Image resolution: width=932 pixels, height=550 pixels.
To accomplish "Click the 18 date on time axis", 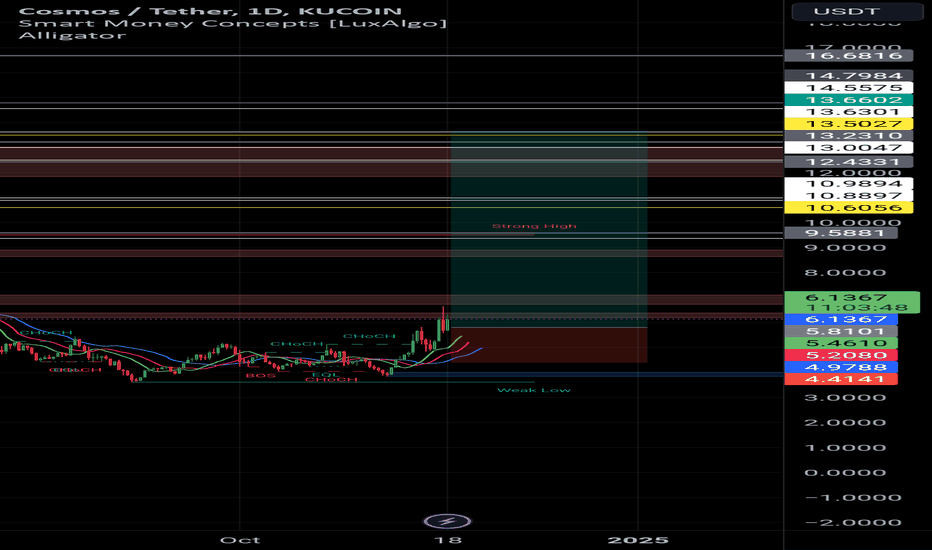I will 448,540.
